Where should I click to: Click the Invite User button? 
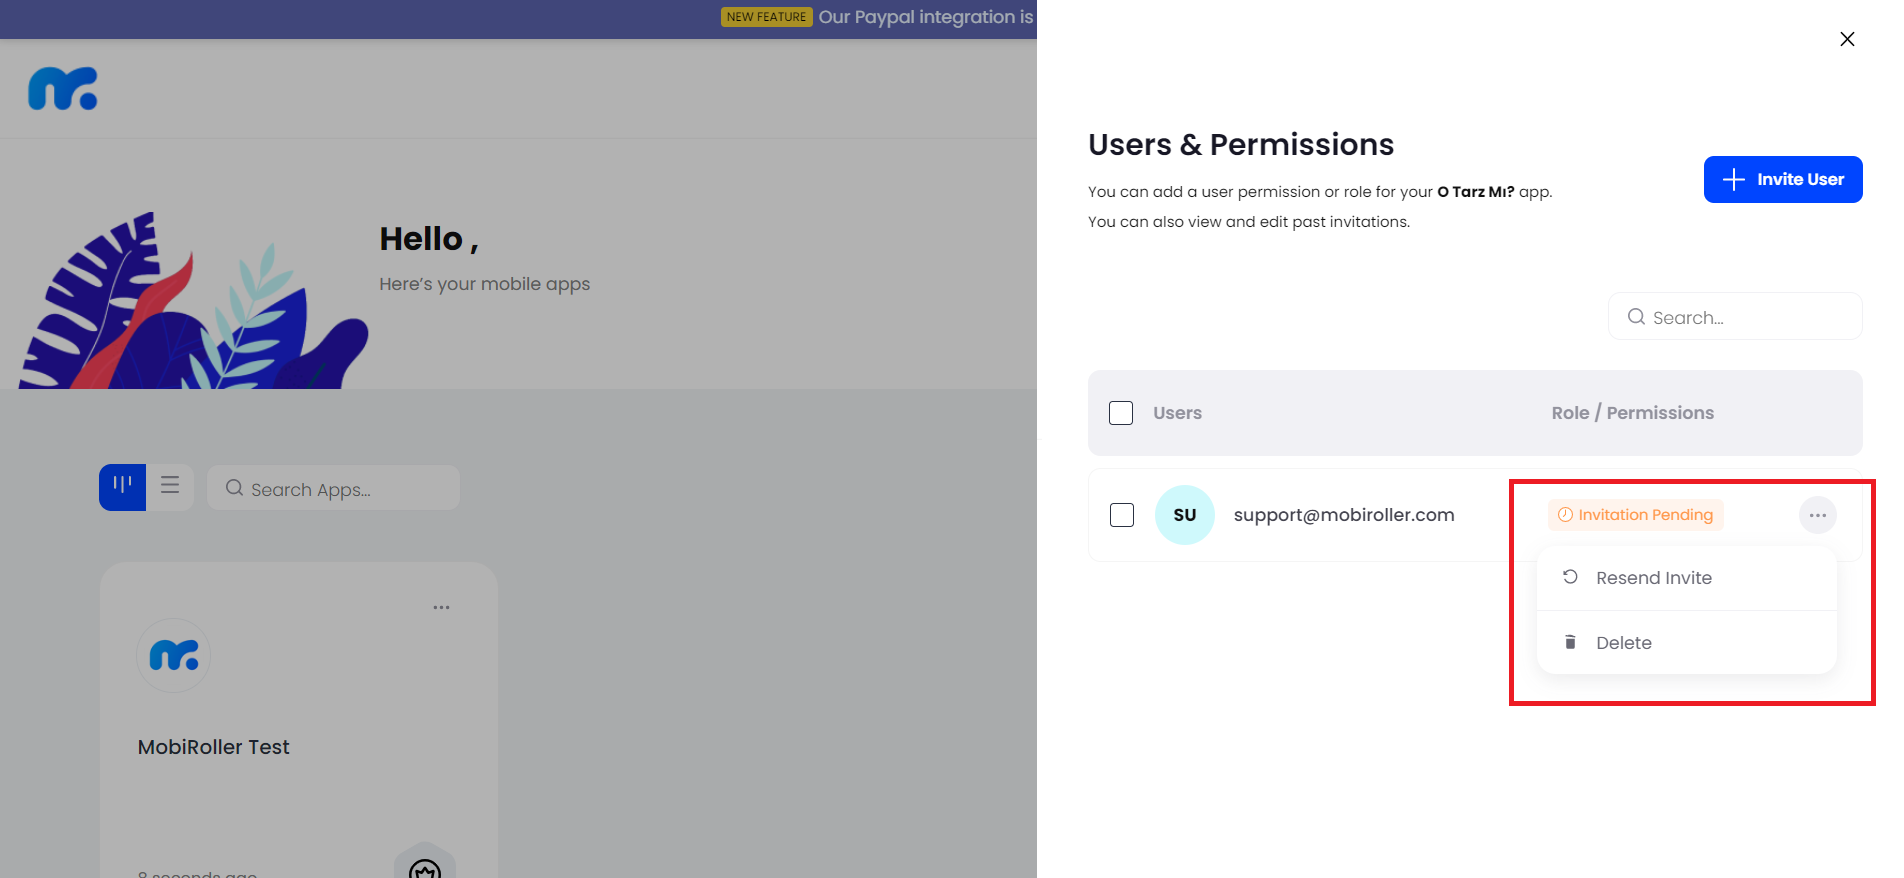1783,179
